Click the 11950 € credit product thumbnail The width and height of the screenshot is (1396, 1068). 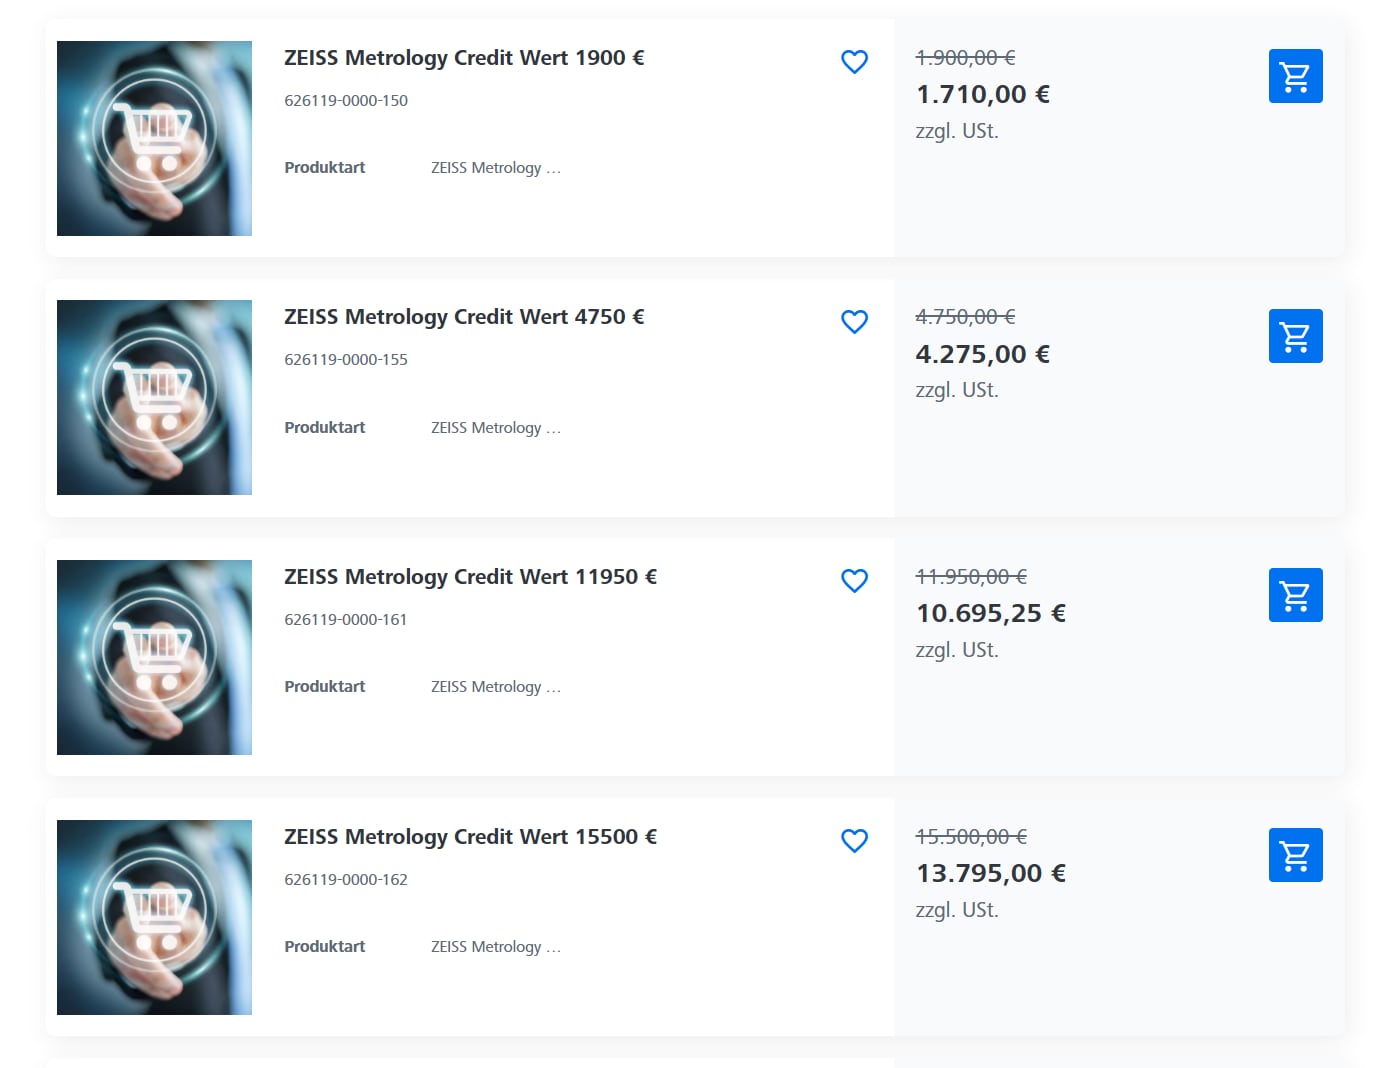[154, 657]
